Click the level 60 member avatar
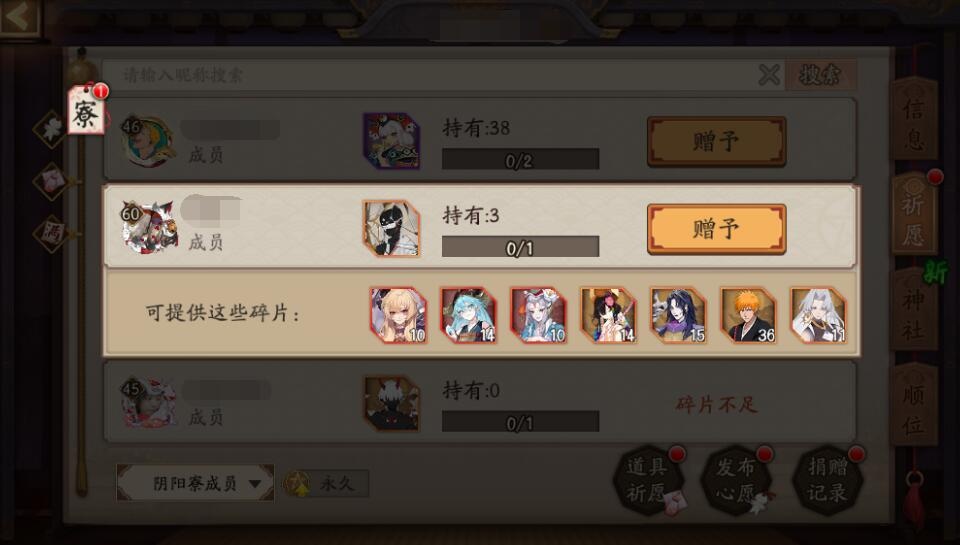Image resolution: width=960 pixels, height=545 pixels. pos(149,227)
